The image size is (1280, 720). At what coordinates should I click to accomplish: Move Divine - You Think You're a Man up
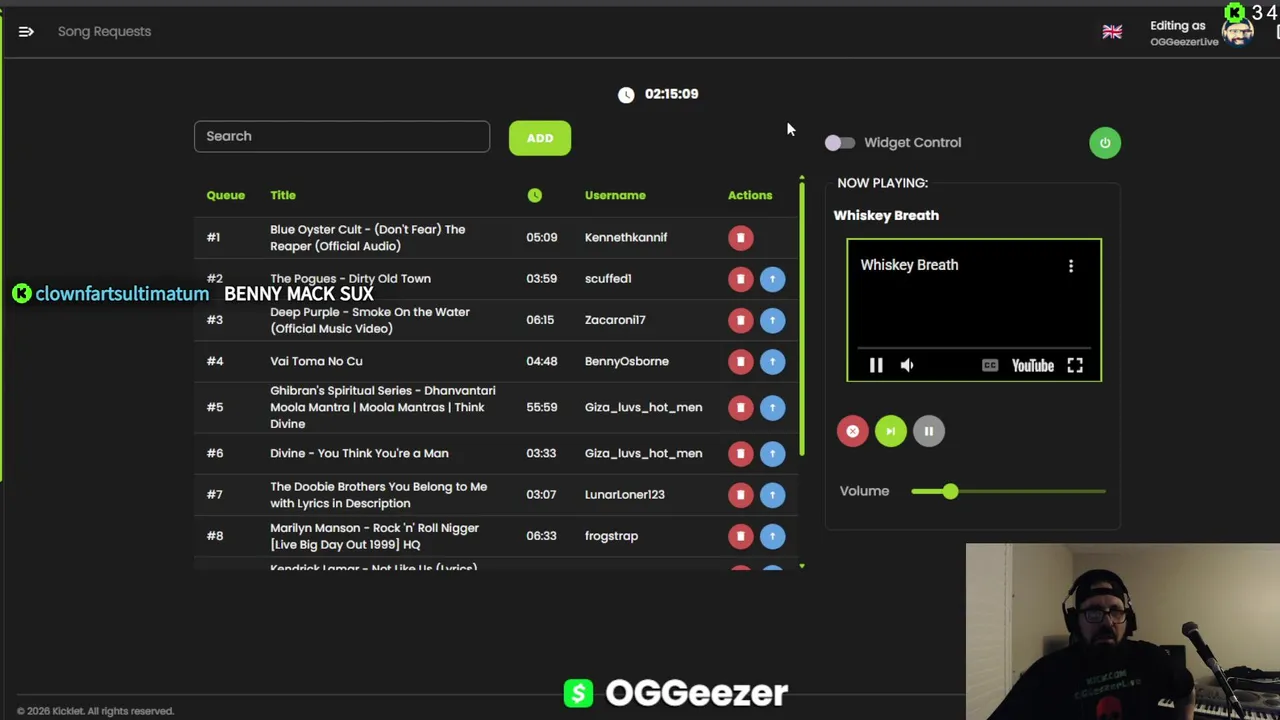[772, 453]
